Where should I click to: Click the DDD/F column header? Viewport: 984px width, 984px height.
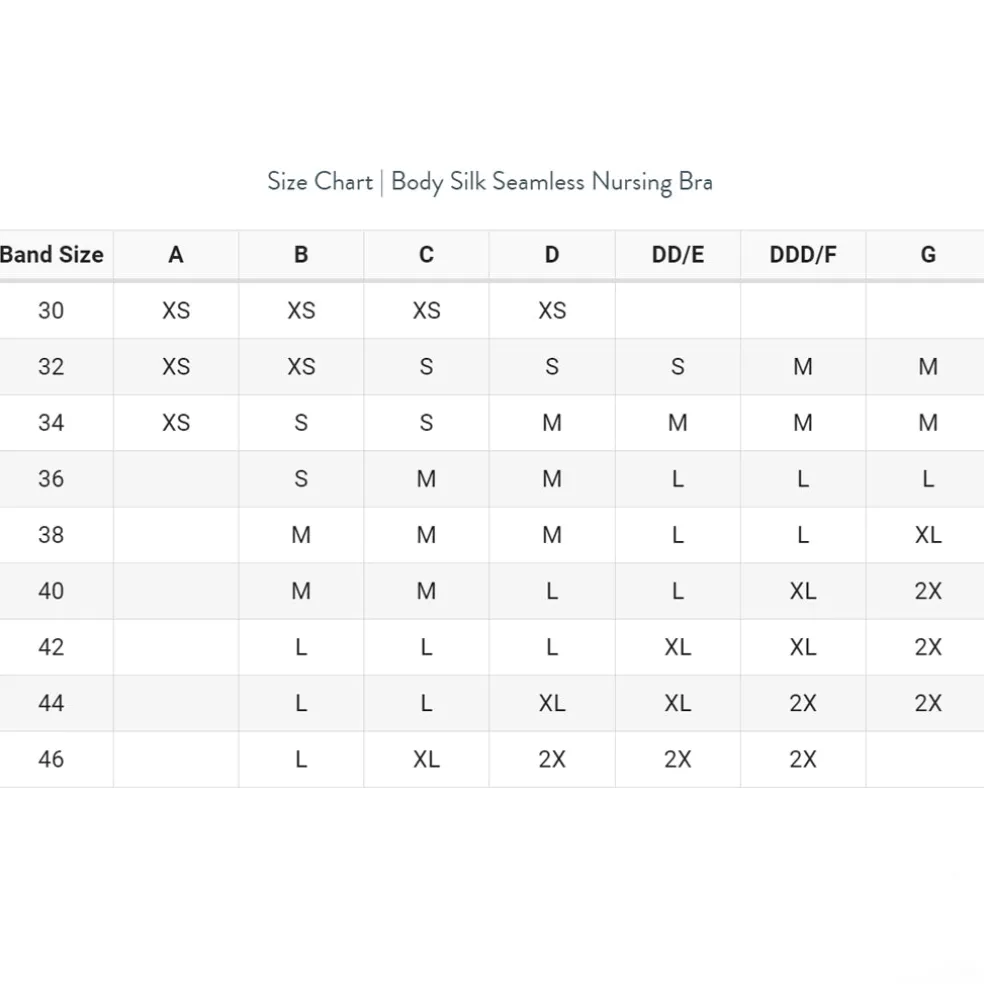pos(803,255)
